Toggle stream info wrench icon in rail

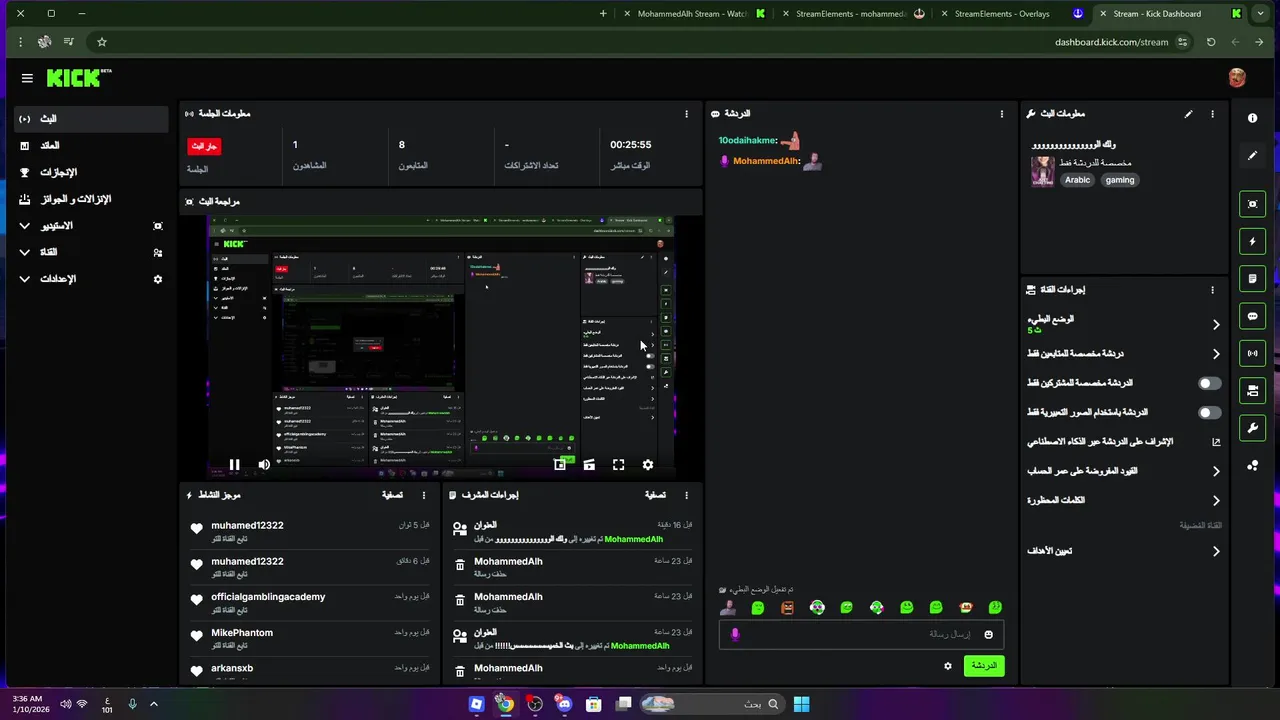point(1252,428)
